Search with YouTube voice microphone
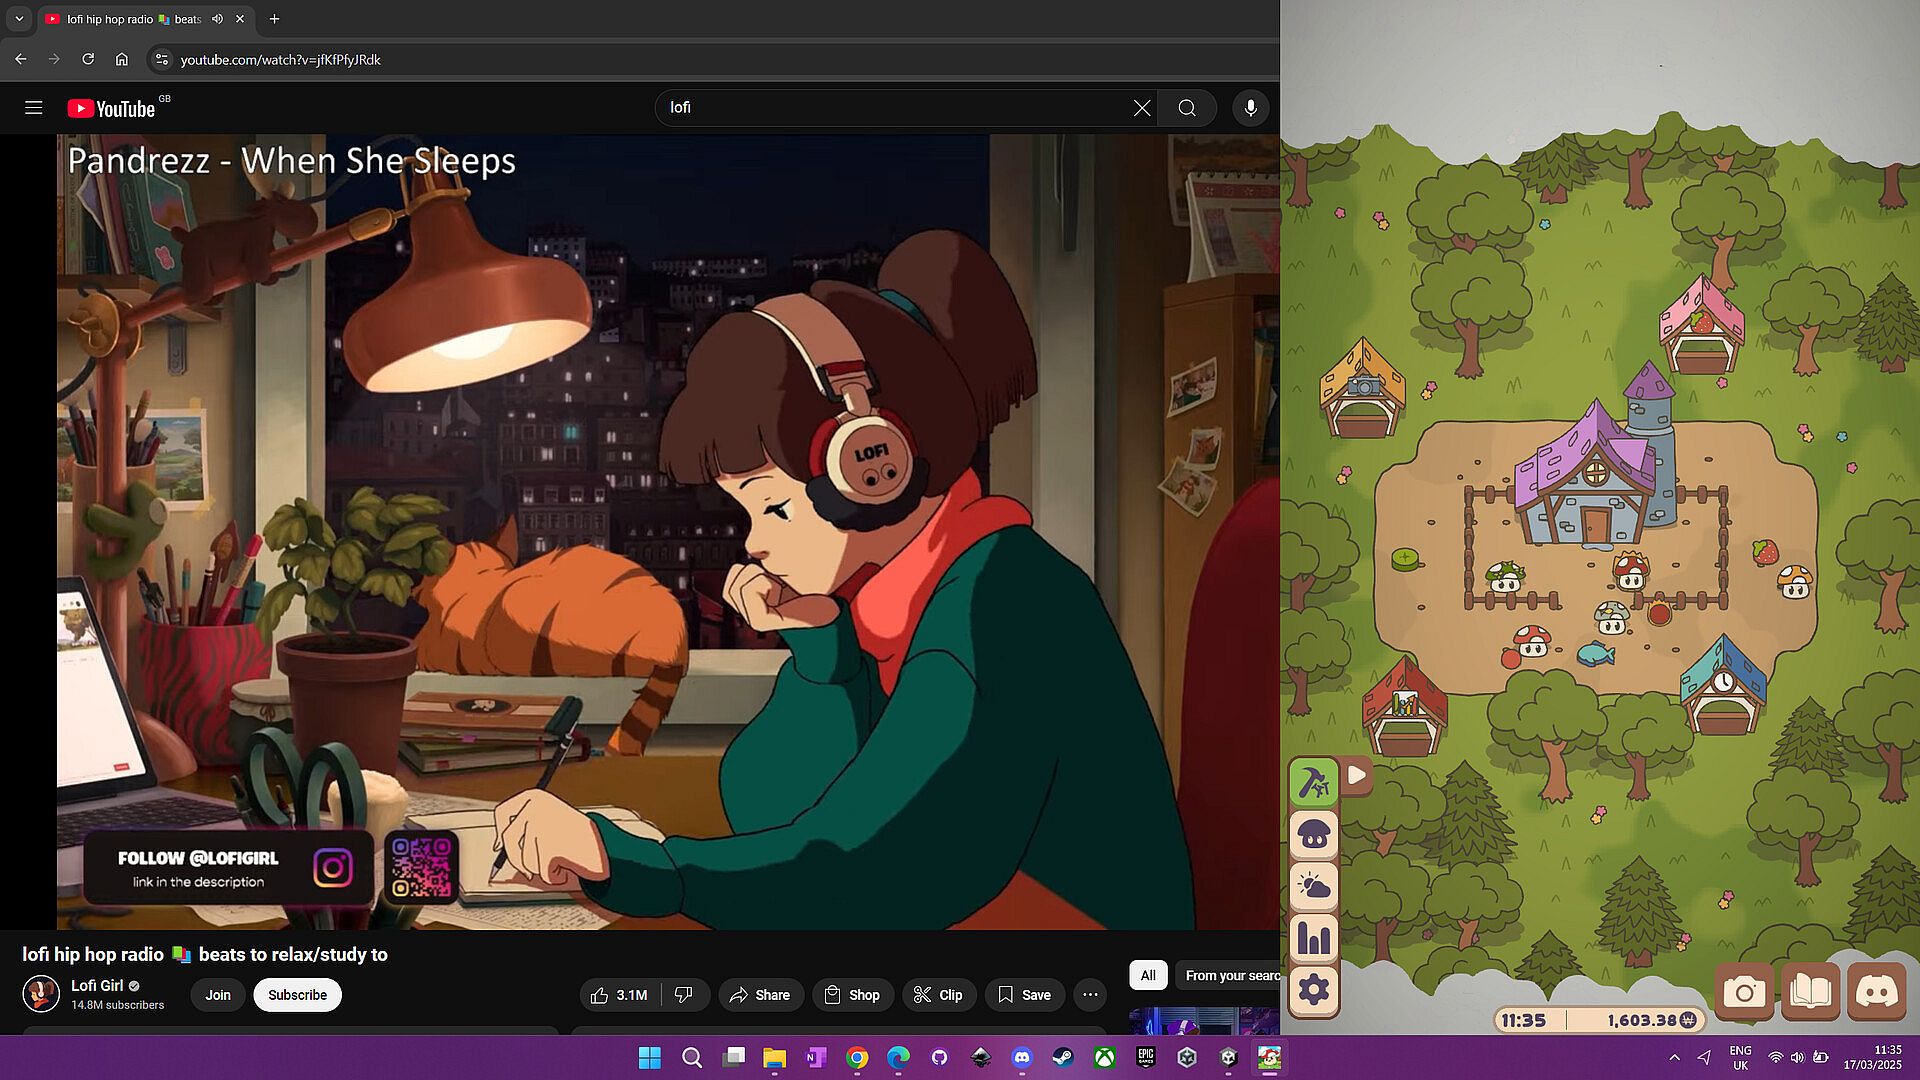Image resolution: width=1920 pixels, height=1080 pixels. click(x=1250, y=108)
